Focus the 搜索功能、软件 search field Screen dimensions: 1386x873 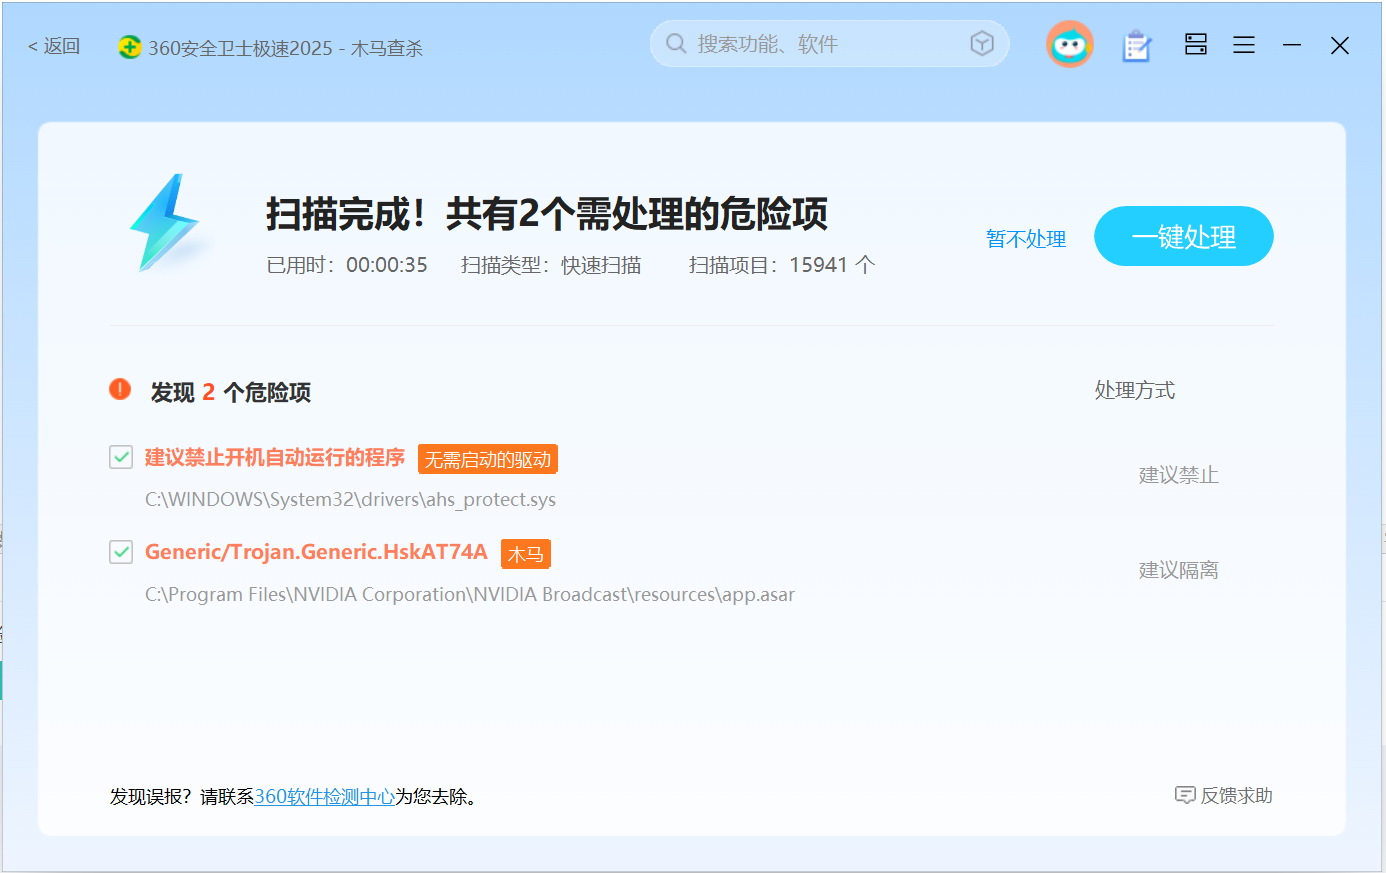pyautogui.click(x=830, y=44)
